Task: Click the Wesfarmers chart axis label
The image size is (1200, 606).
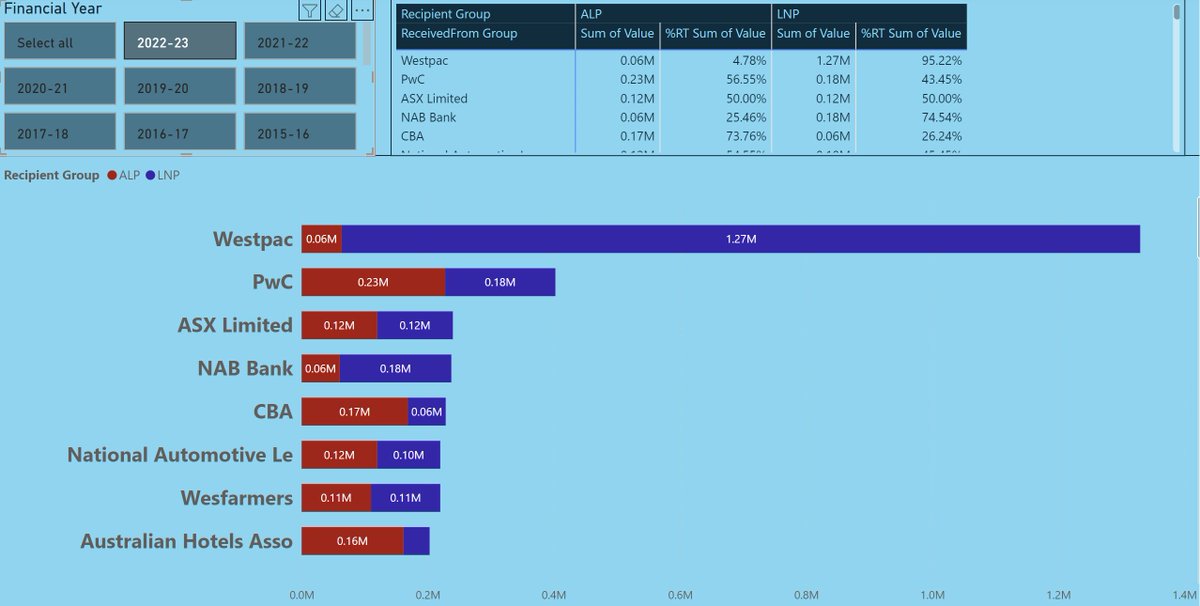Action: [237, 498]
